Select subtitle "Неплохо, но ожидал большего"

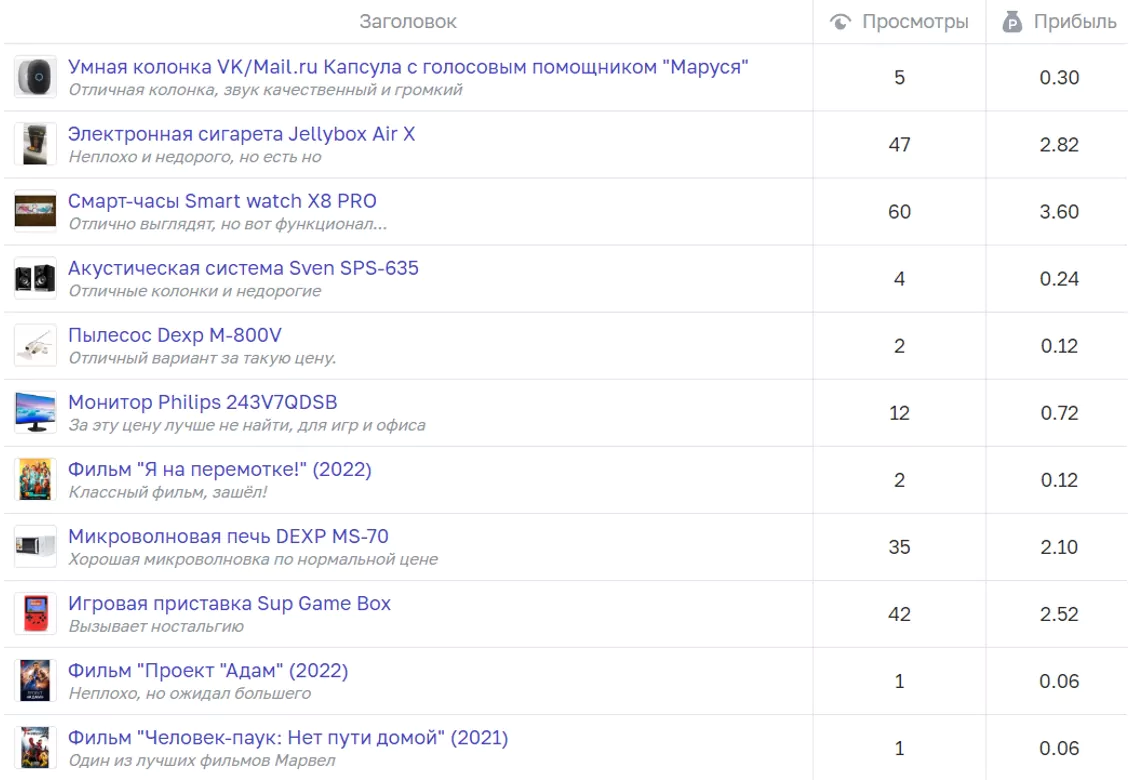(190, 693)
